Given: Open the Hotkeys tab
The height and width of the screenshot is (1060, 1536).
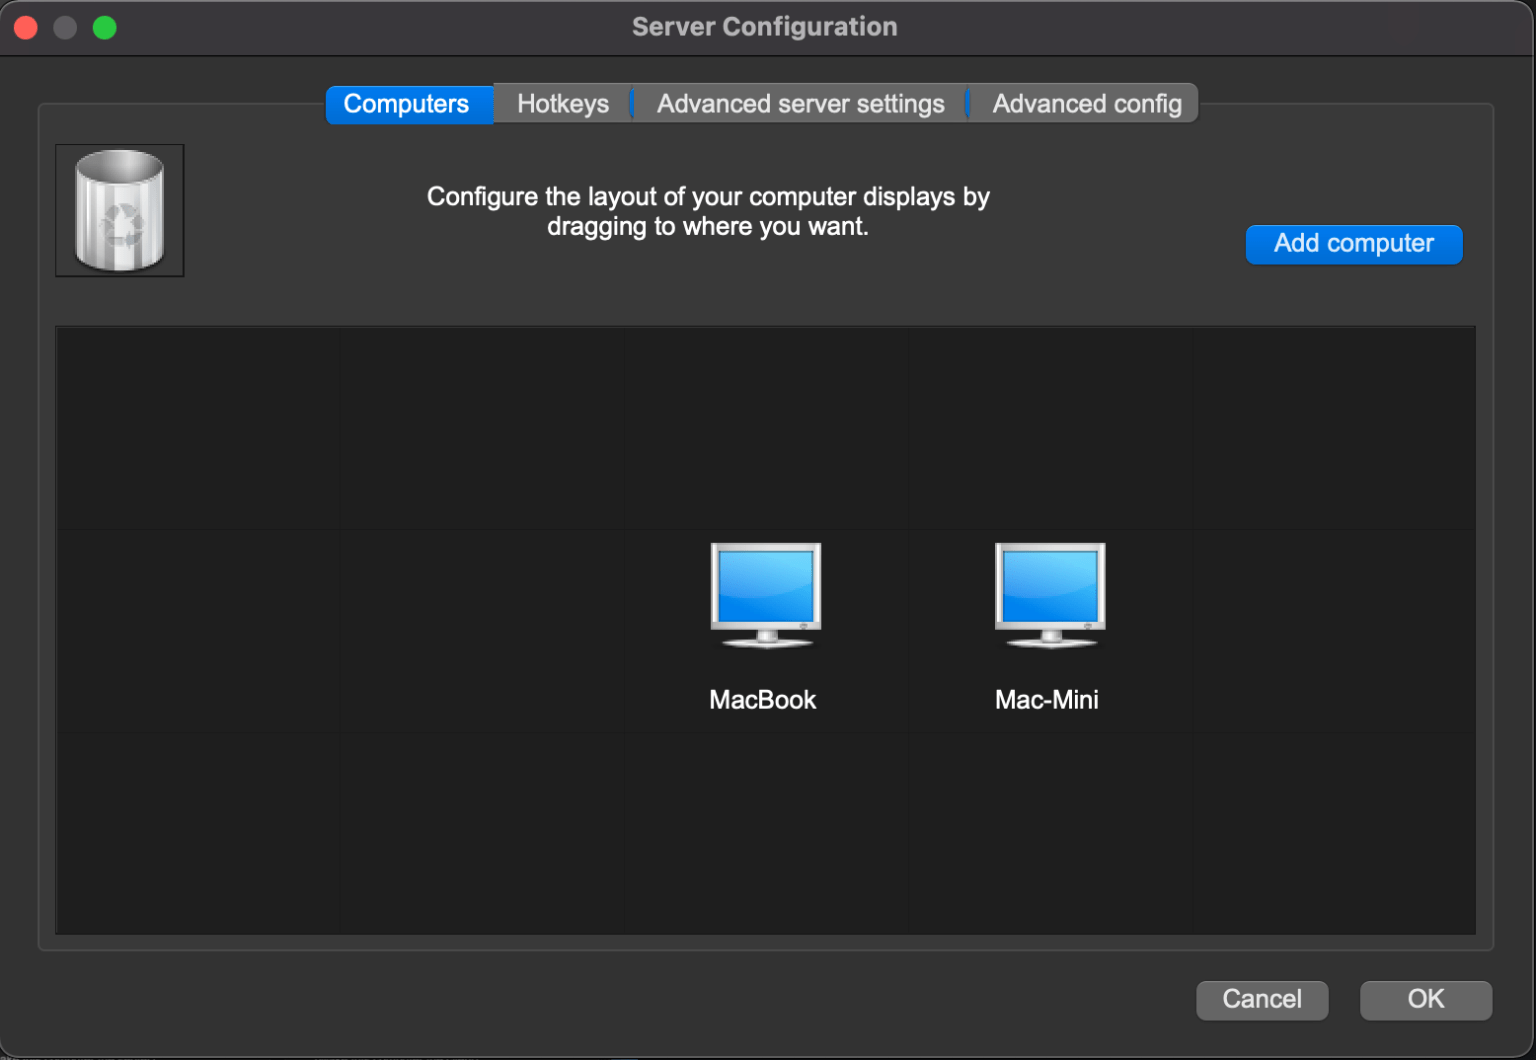Looking at the screenshot, I should coord(562,104).
